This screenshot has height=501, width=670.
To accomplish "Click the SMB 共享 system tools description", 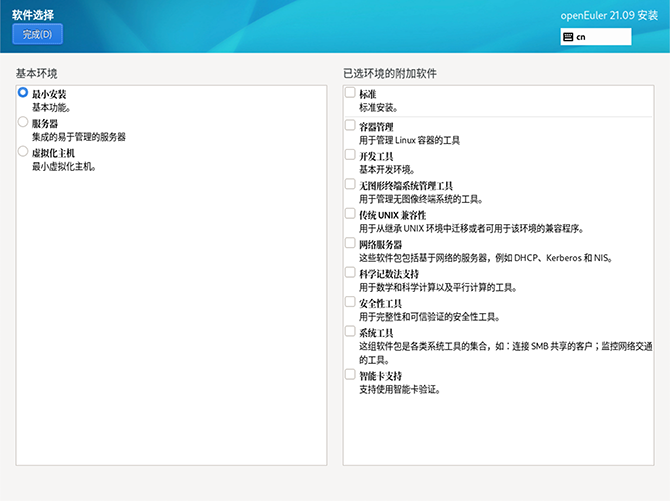I will click(x=505, y=353).
